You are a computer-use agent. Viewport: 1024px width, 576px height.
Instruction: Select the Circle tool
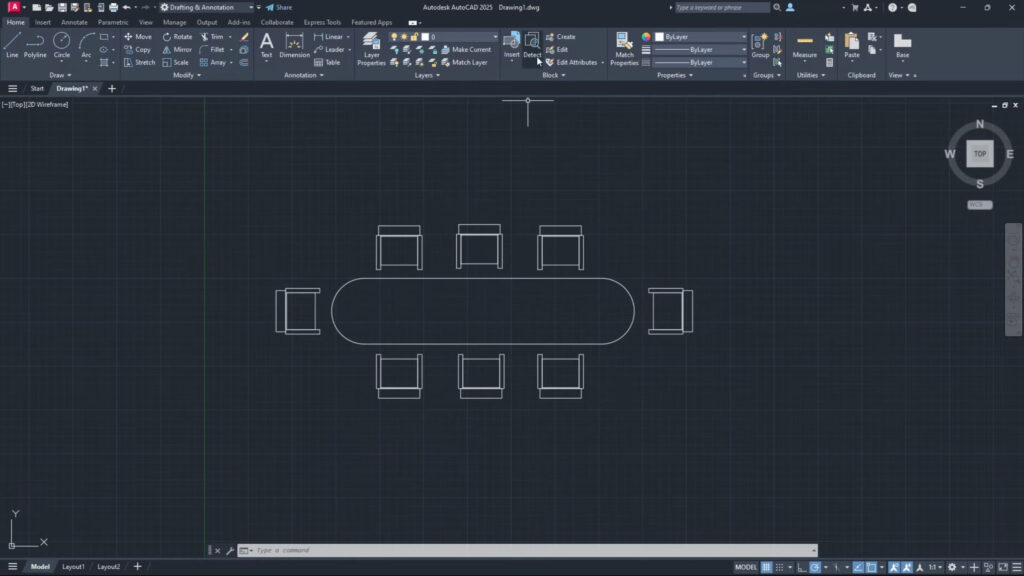[61, 45]
